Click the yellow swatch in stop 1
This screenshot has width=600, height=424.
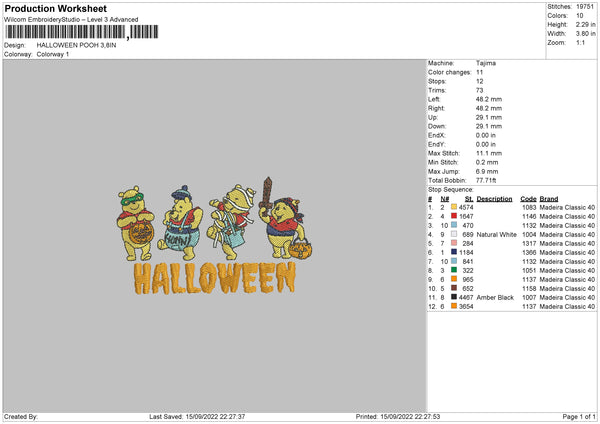click(x=455, y=207)
